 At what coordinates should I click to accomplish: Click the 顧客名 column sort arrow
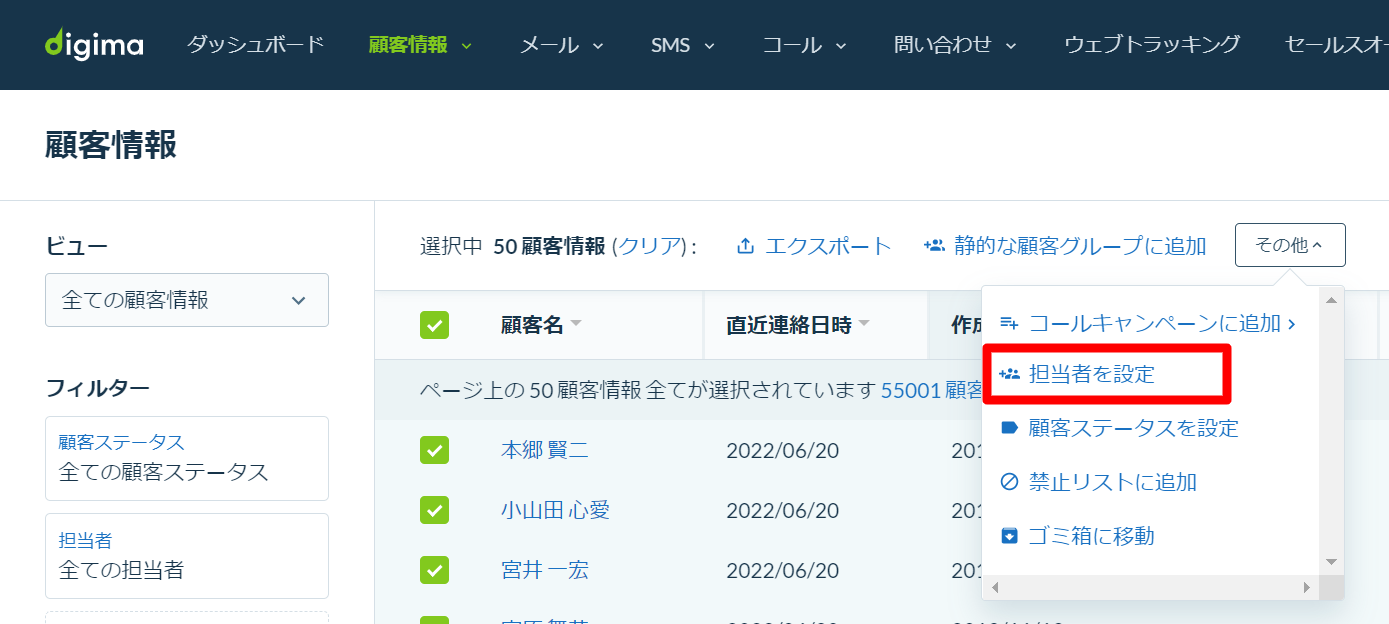pos(576,324)
